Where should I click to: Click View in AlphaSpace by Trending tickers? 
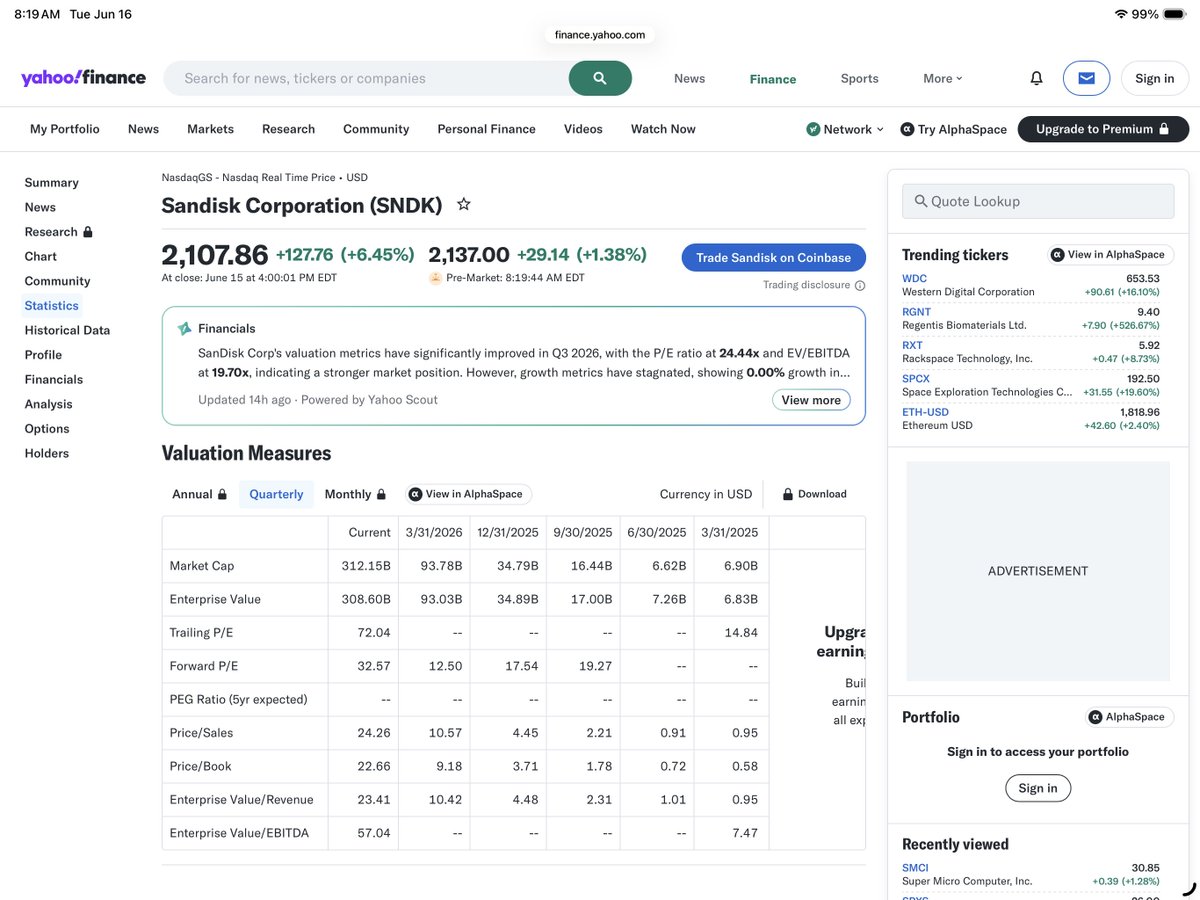tap(1111, 254)
